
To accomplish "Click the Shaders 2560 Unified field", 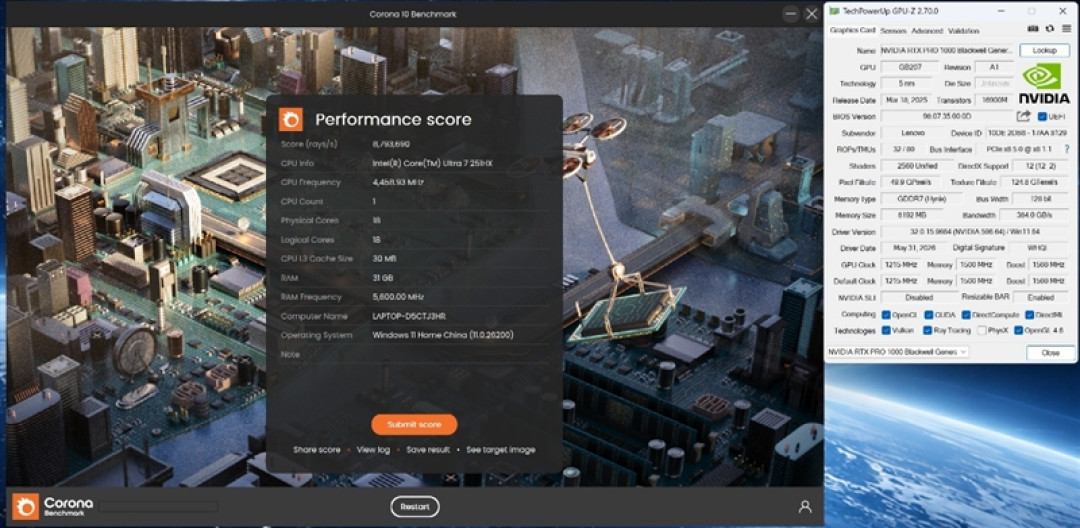I will (x=918, y=166).
